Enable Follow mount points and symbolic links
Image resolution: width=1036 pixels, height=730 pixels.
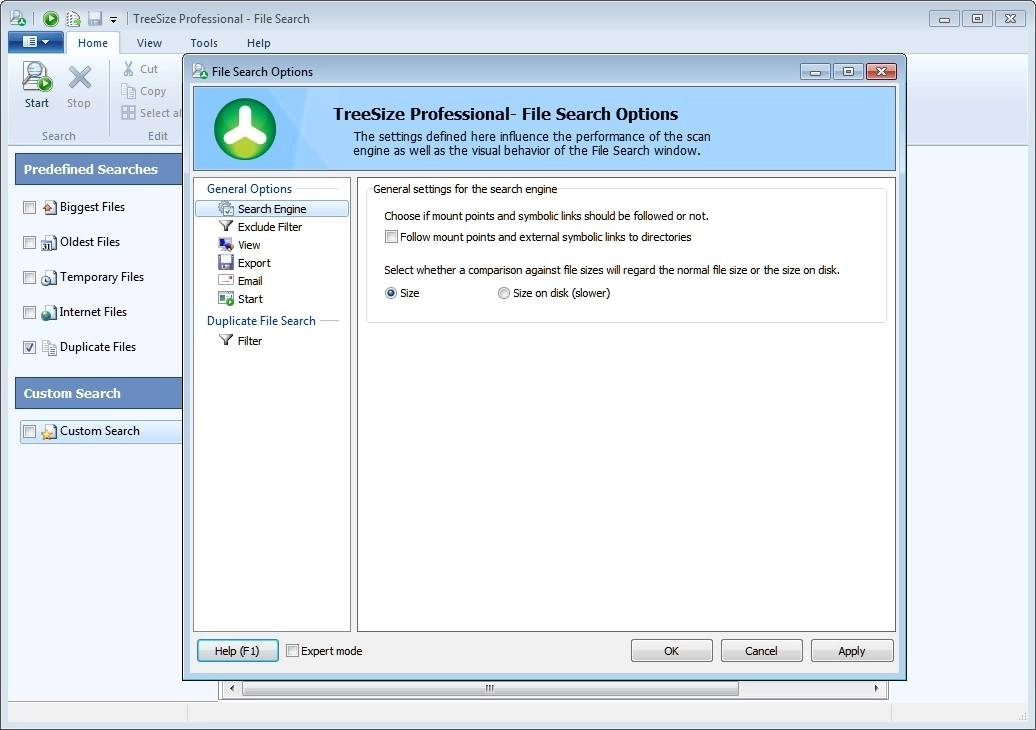pyautogui.click(x=391, y=237)
